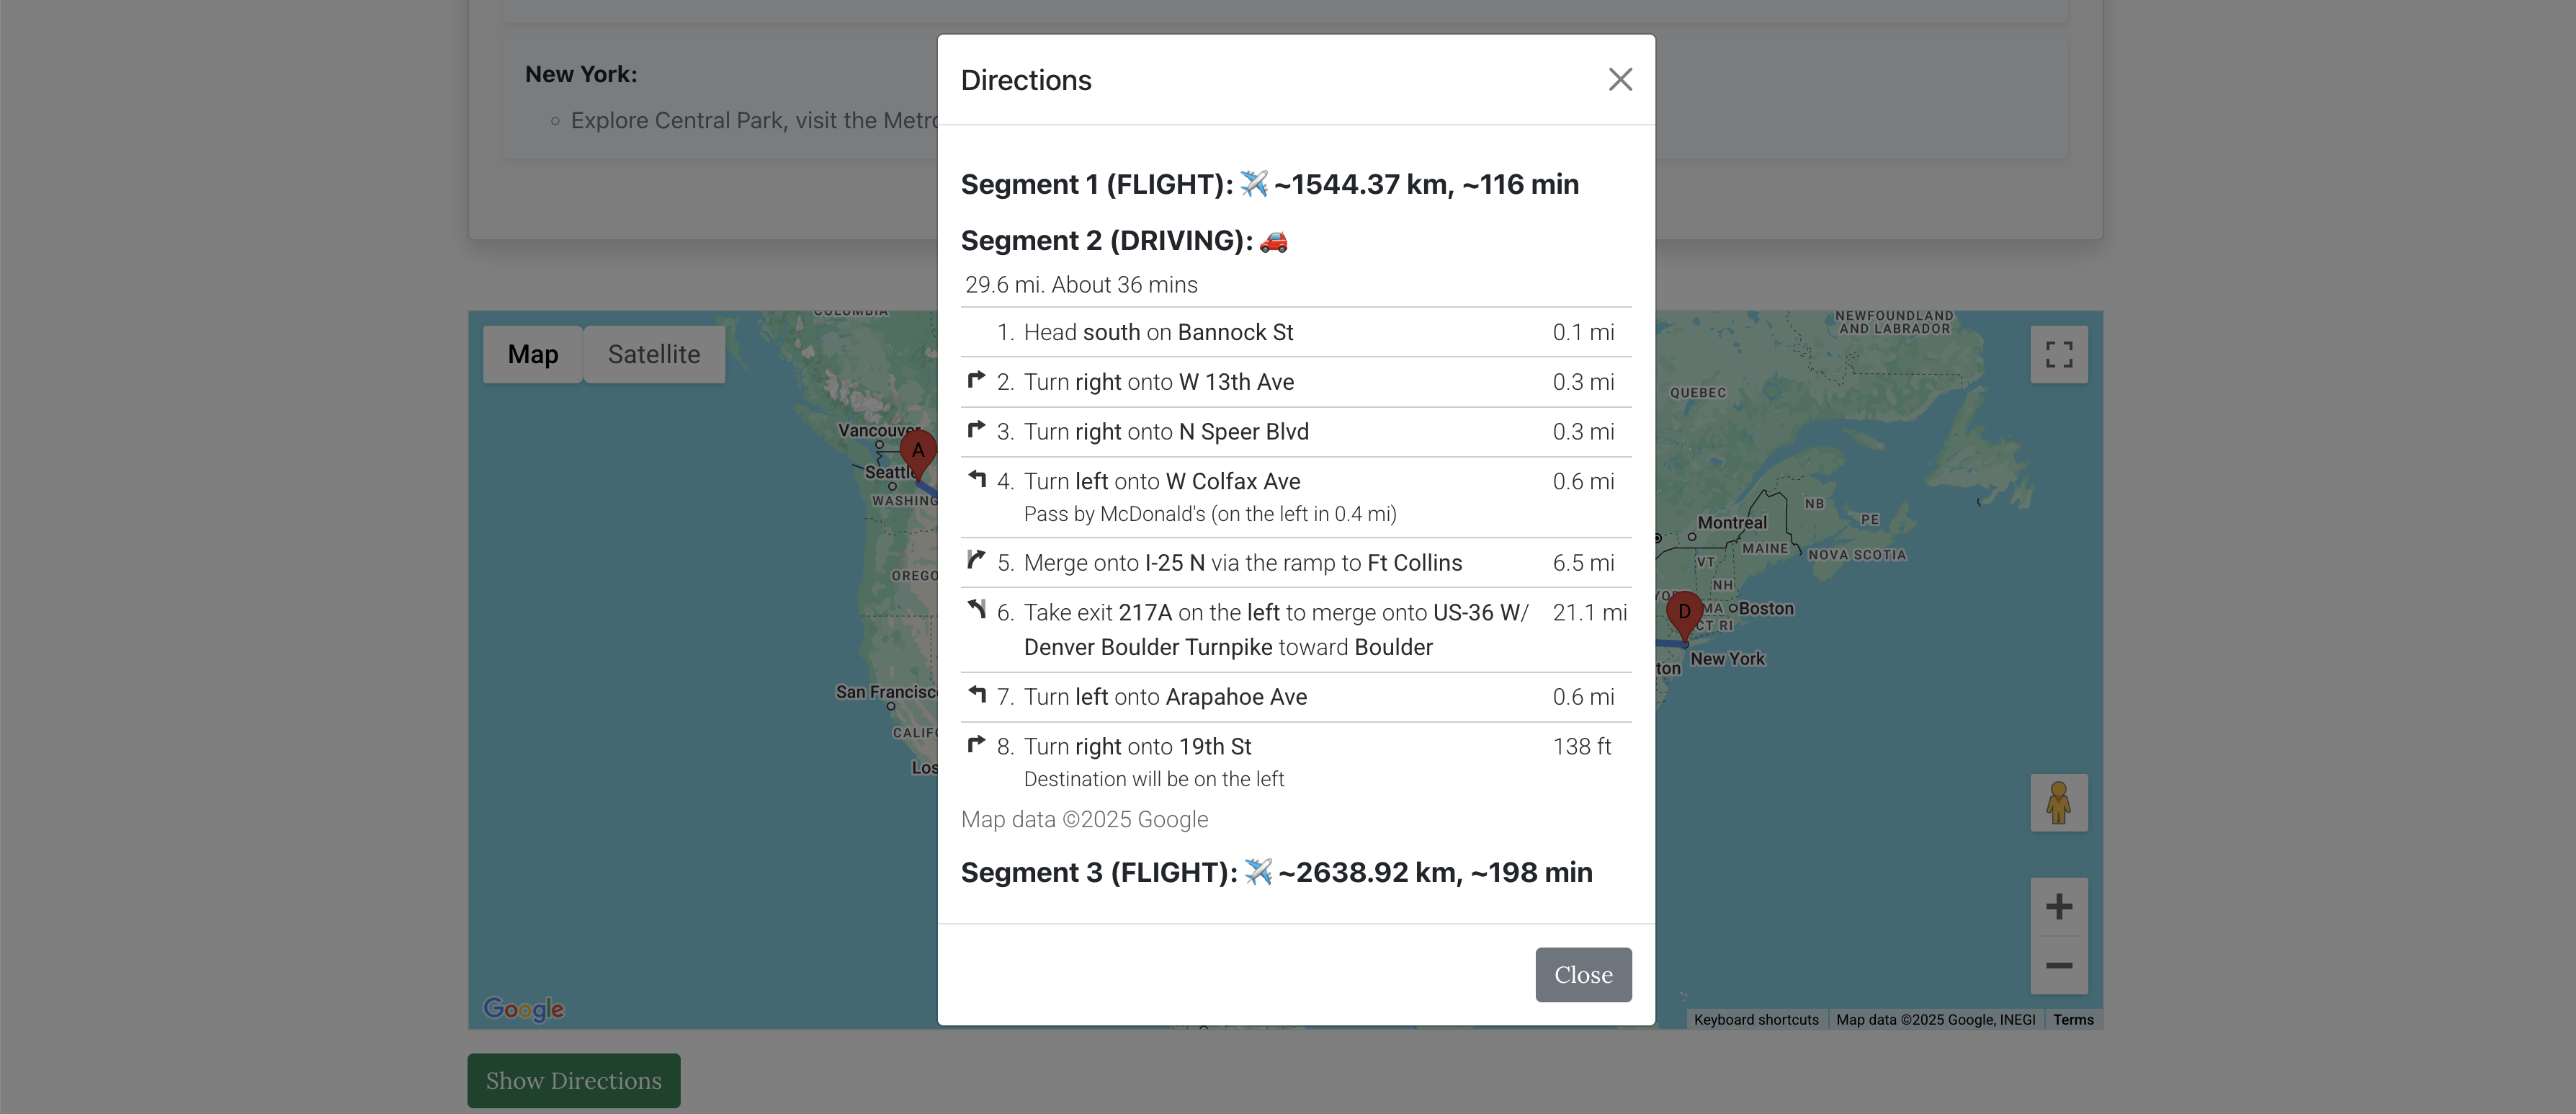Viewport: 2576px width, 1114px height.
Task: Select step 5 Merge onto I-25 N
Action: pos(1242,563)
